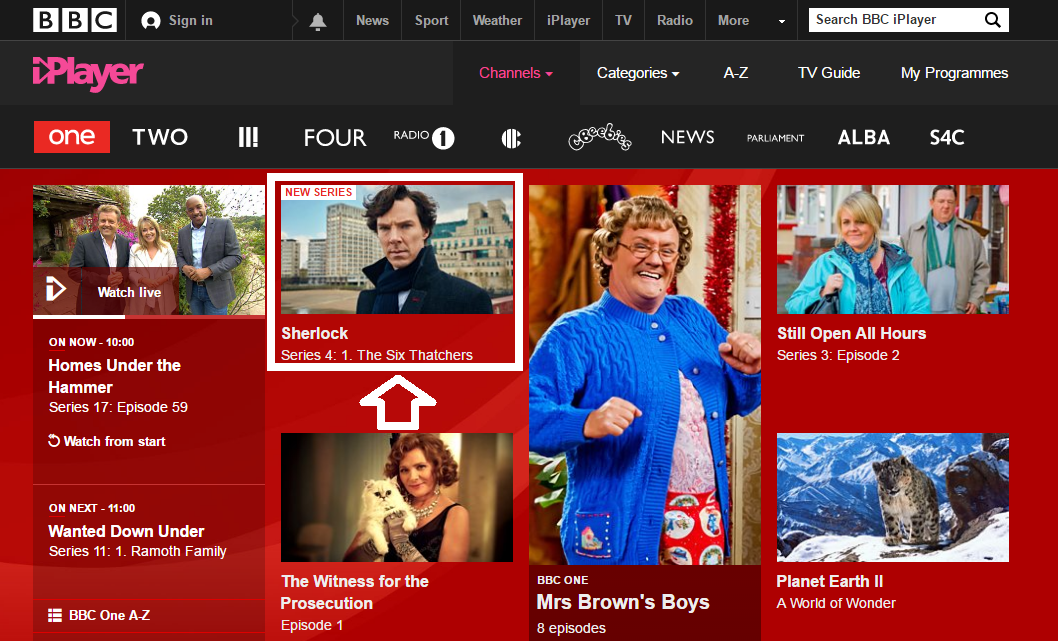The height and width of the screenshot is (641, 1058).
Task: Open The Witness for the Prosecution thumbnail
Action: tap(397, 497)
